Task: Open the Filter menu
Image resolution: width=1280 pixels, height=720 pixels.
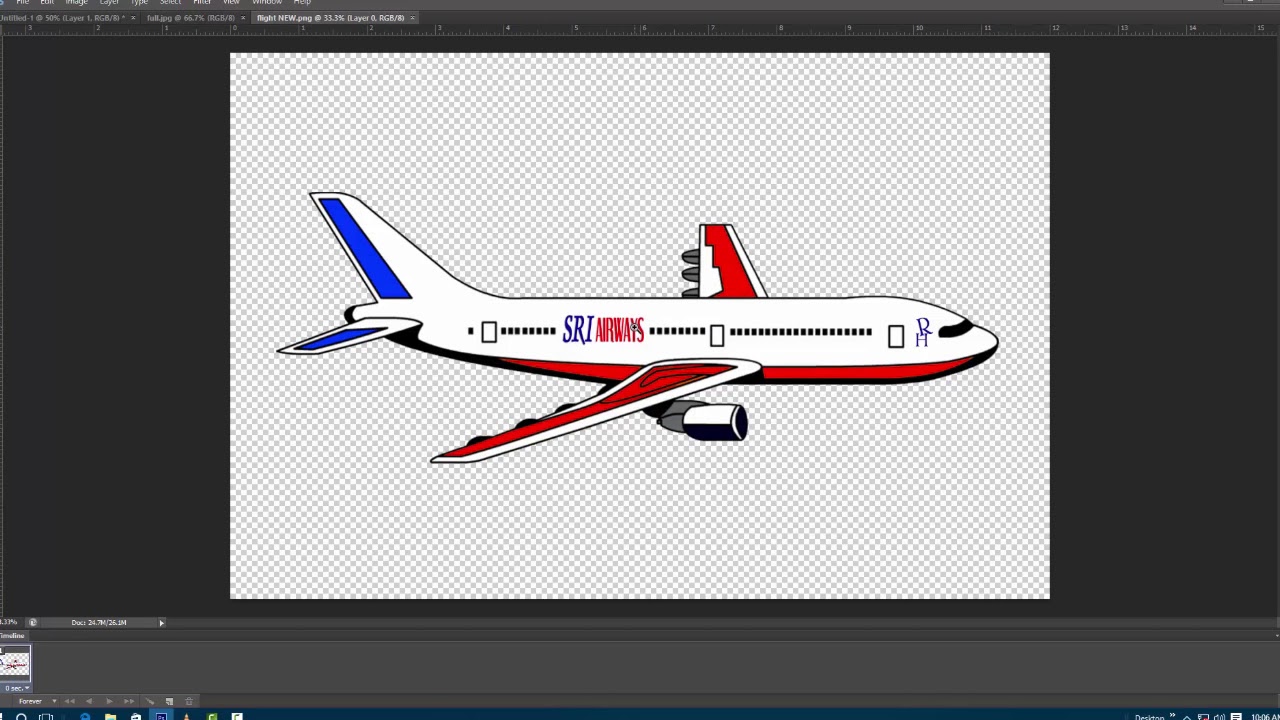Action: tap(202, 2)
